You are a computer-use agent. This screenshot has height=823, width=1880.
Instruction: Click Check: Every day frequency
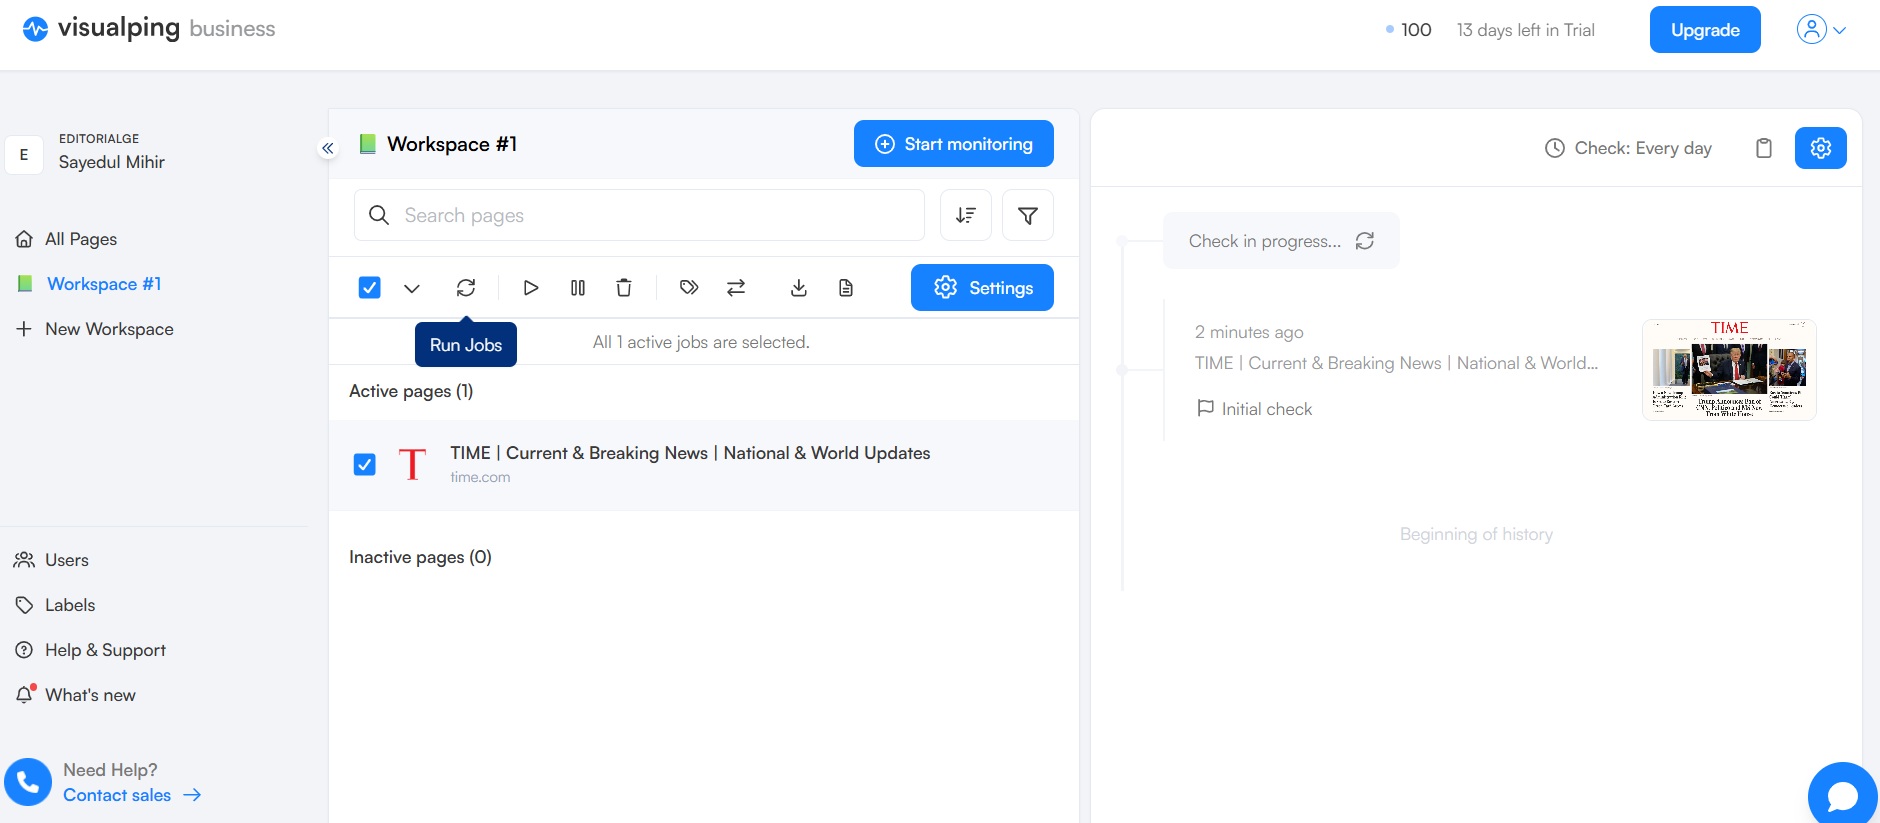(1643, 148)
